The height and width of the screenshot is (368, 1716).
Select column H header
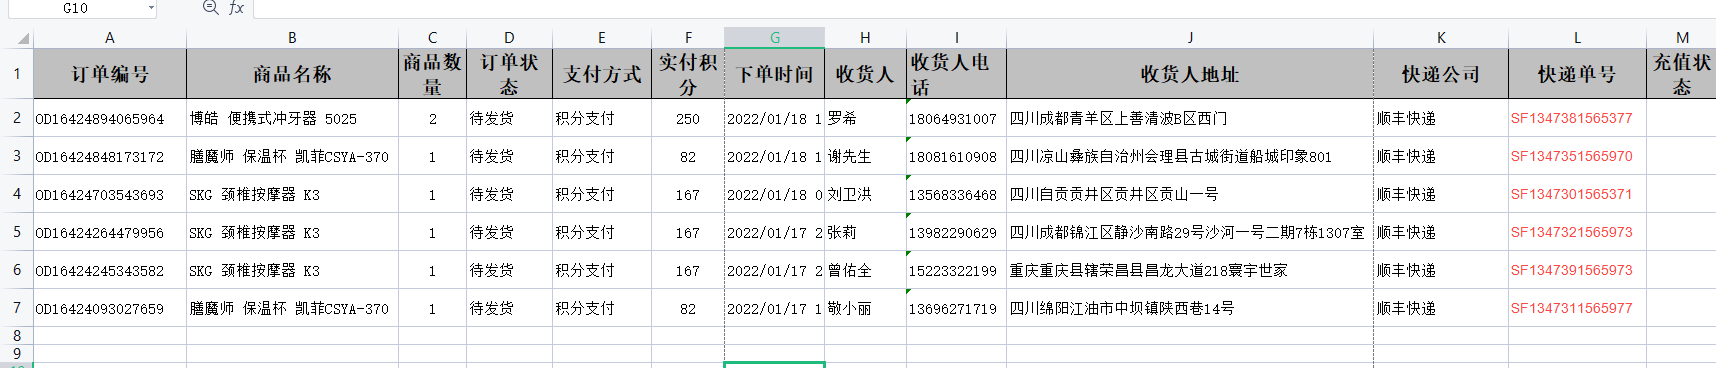865,38
